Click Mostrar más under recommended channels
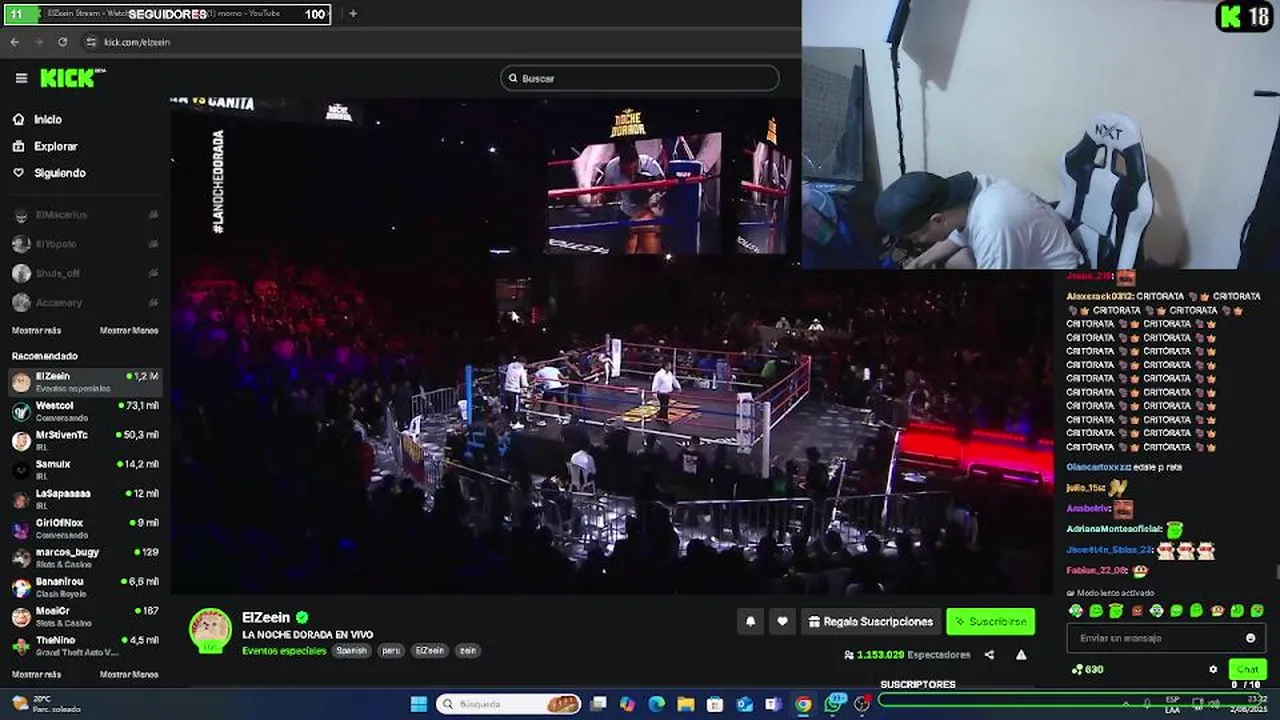This screenshot has width=1280, height=720. (36, 674)
